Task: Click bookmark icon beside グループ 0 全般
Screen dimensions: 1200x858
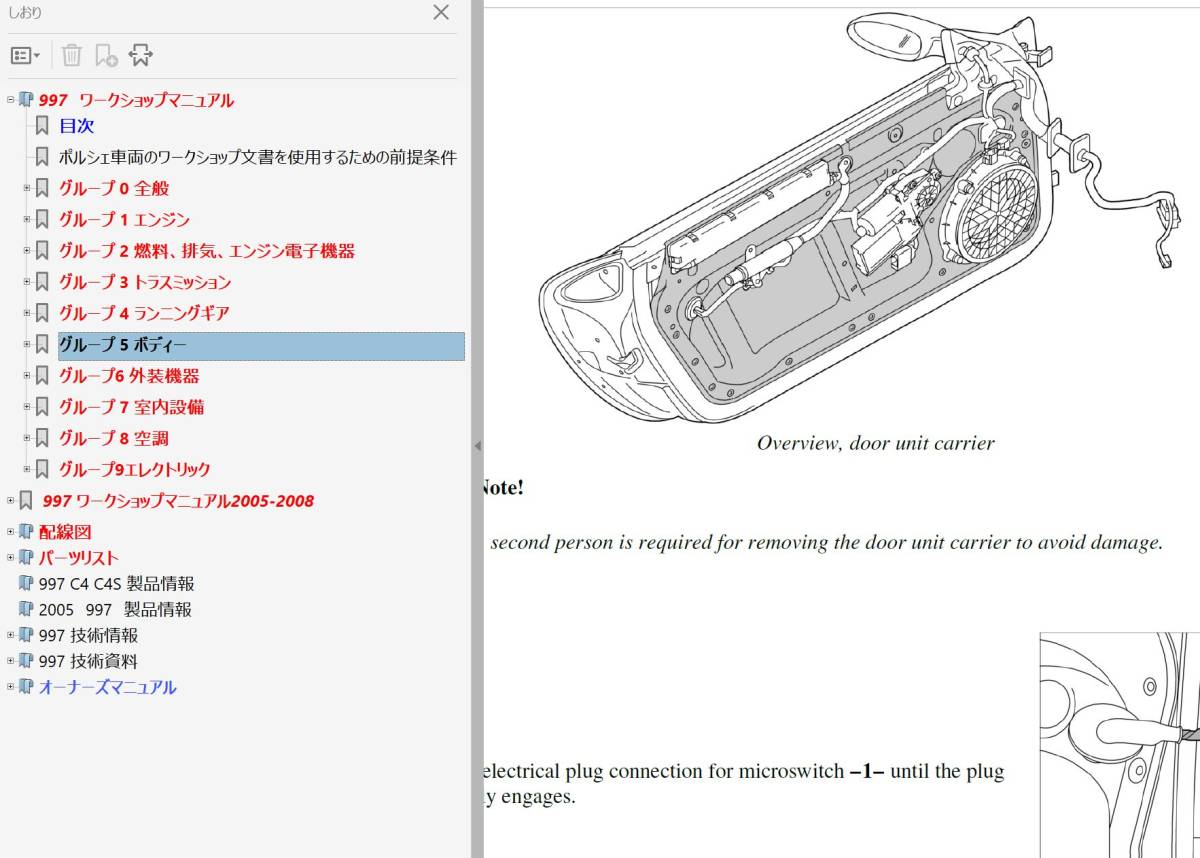Action: pos(42,188)
